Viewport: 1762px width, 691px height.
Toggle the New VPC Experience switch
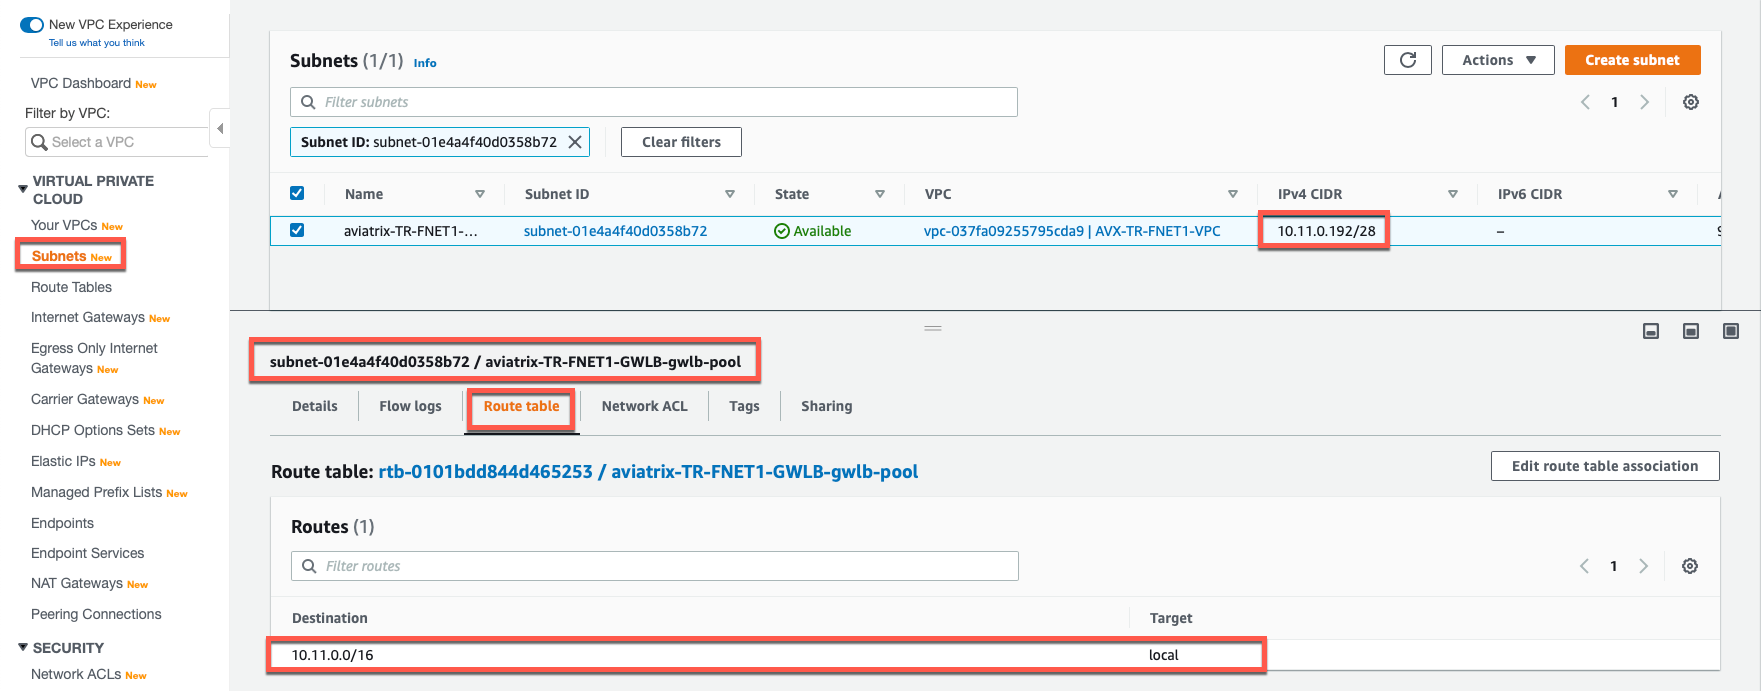(32, 25)
